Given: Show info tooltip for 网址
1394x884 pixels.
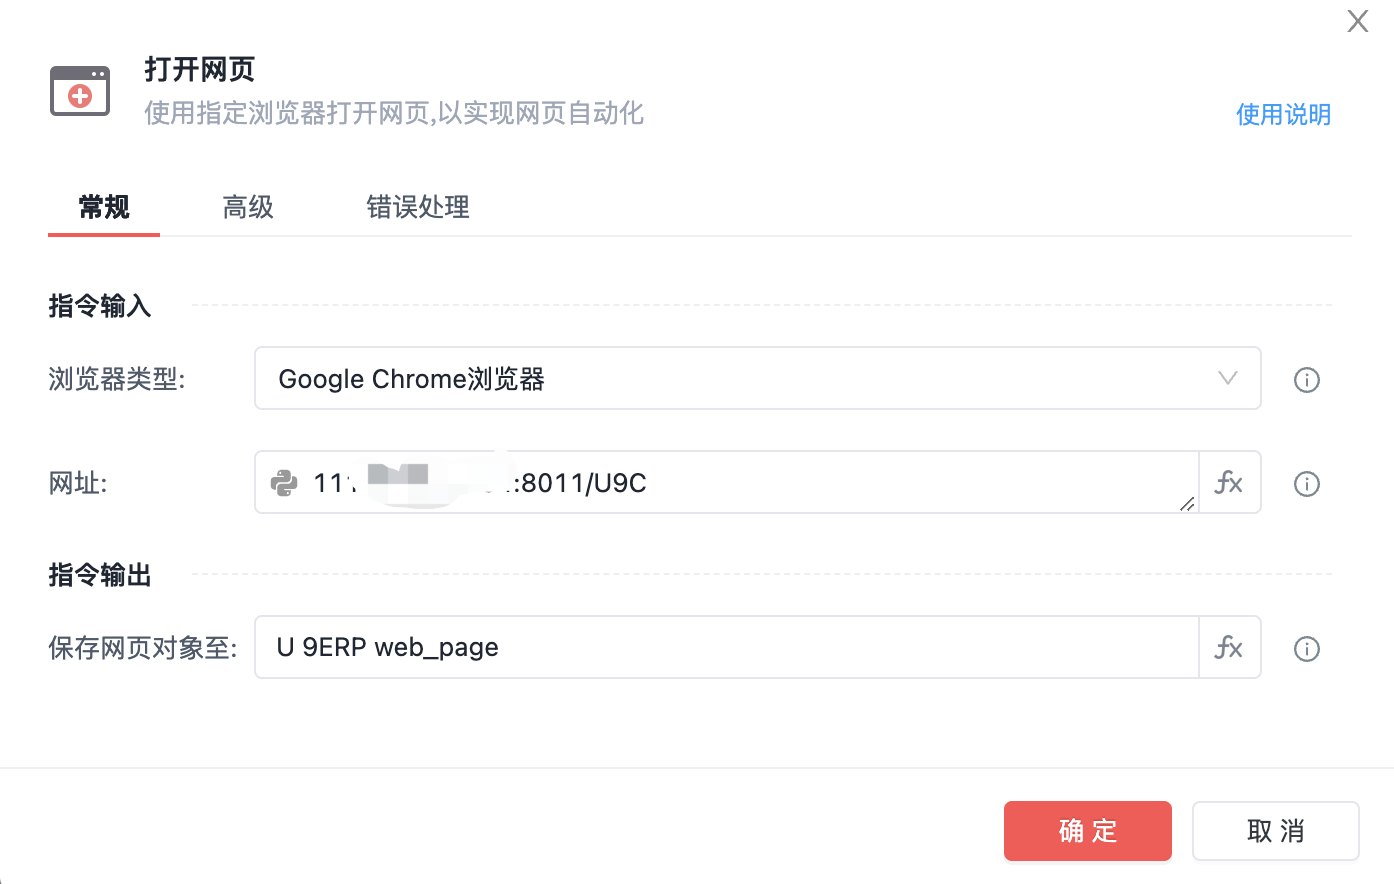Looking at the screenshot, I should point(1307,484).
